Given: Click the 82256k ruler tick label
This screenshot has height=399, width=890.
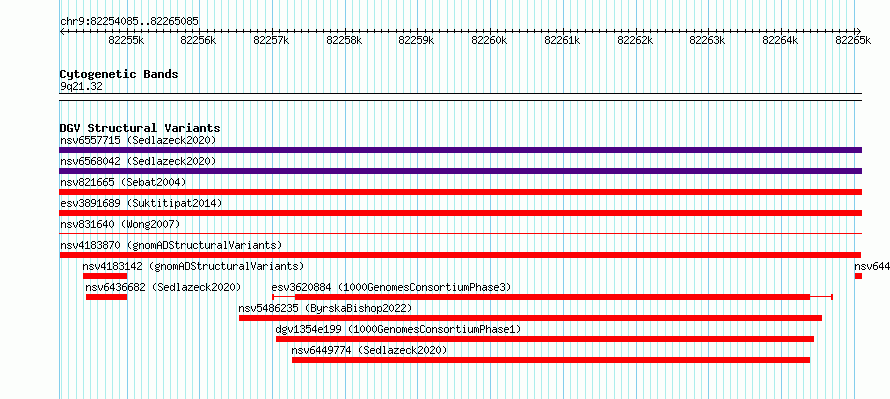Looking at the screenshot, I should (199, 40).
